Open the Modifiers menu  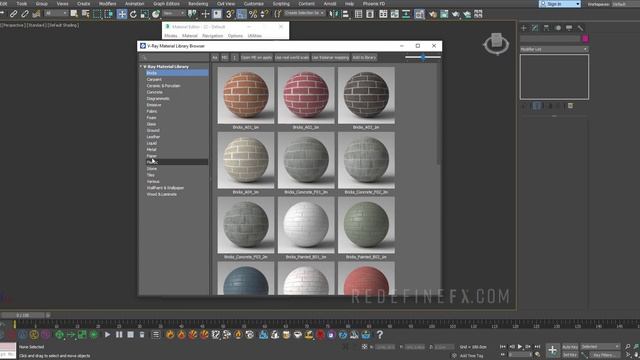point(107,4)
